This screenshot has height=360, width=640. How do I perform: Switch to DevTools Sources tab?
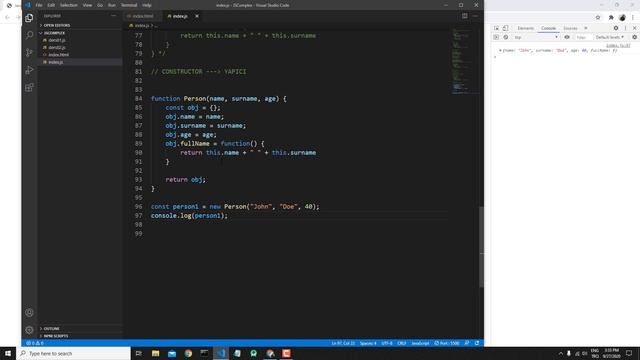570,28
